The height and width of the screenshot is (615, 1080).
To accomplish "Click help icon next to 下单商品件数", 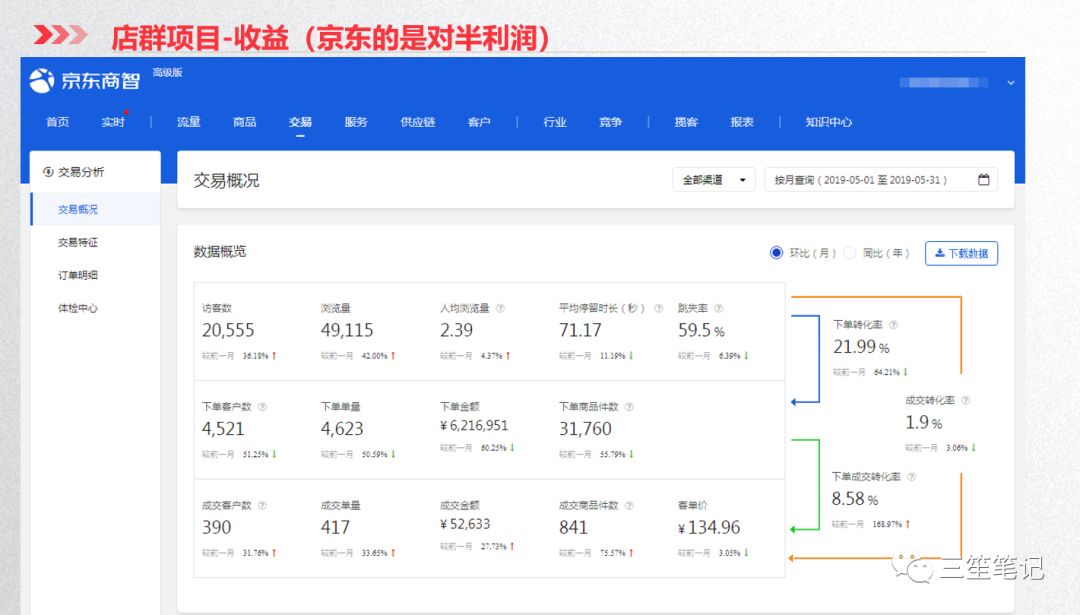I will (629, 407).
